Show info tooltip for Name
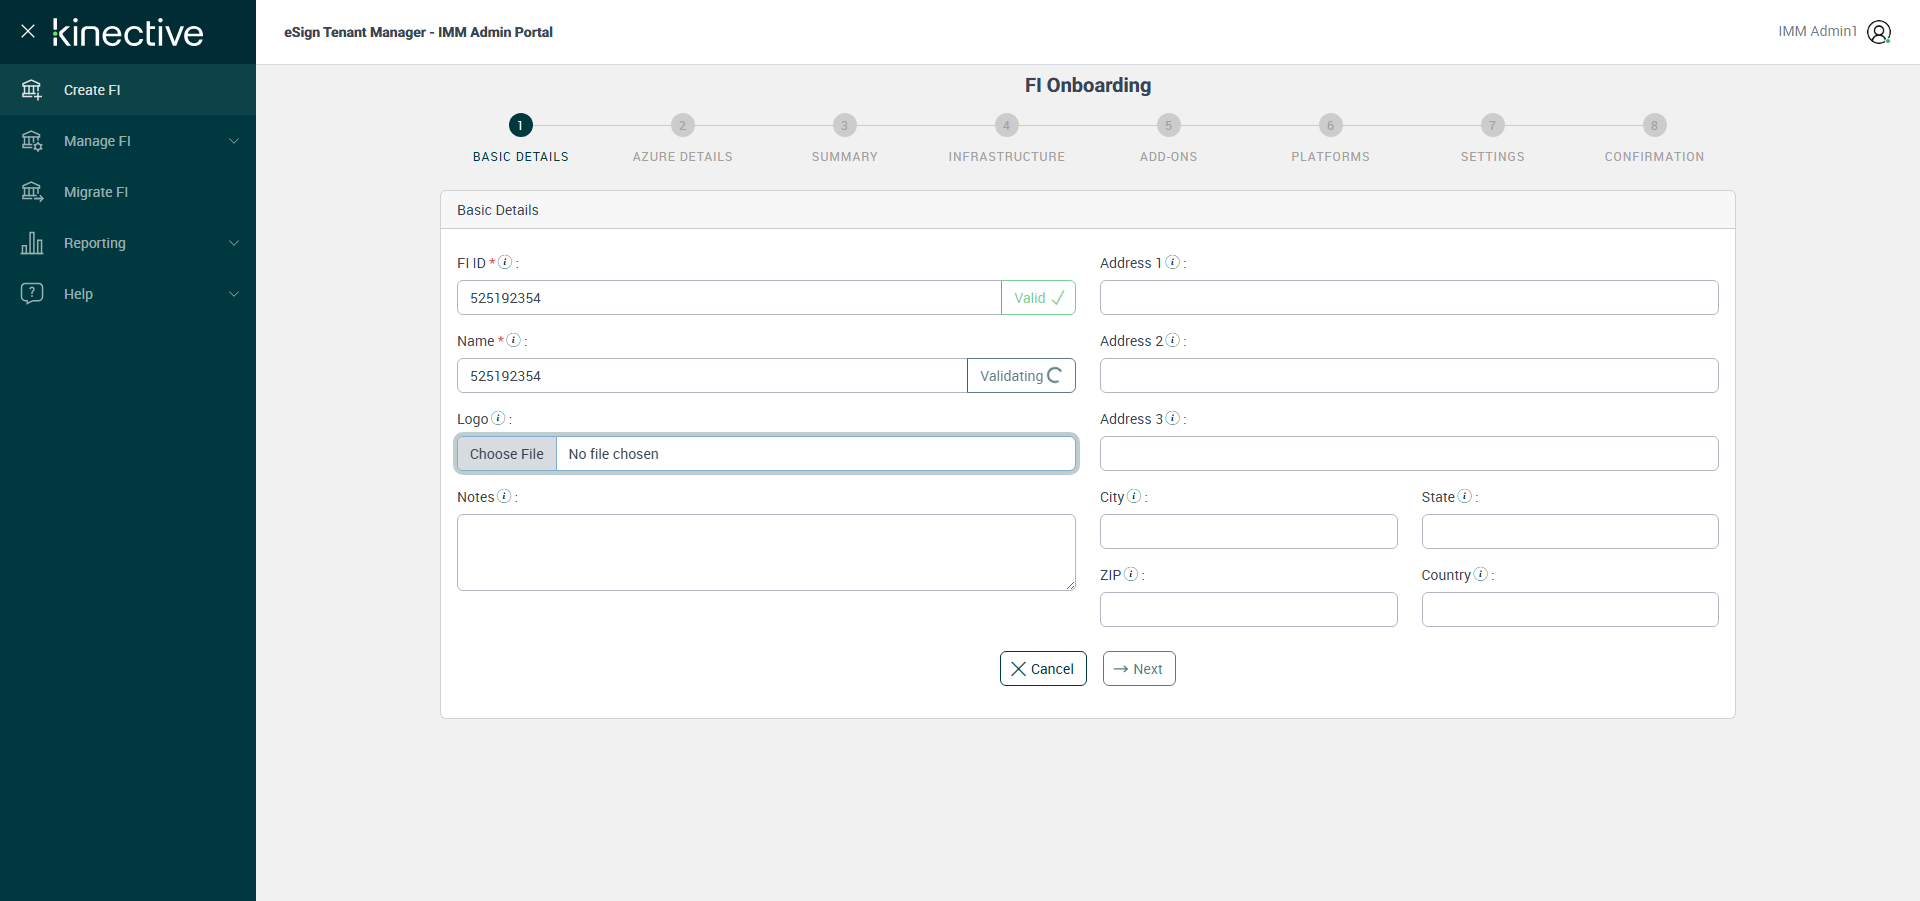Viewport: 1920px width, 901px height. 514,340
